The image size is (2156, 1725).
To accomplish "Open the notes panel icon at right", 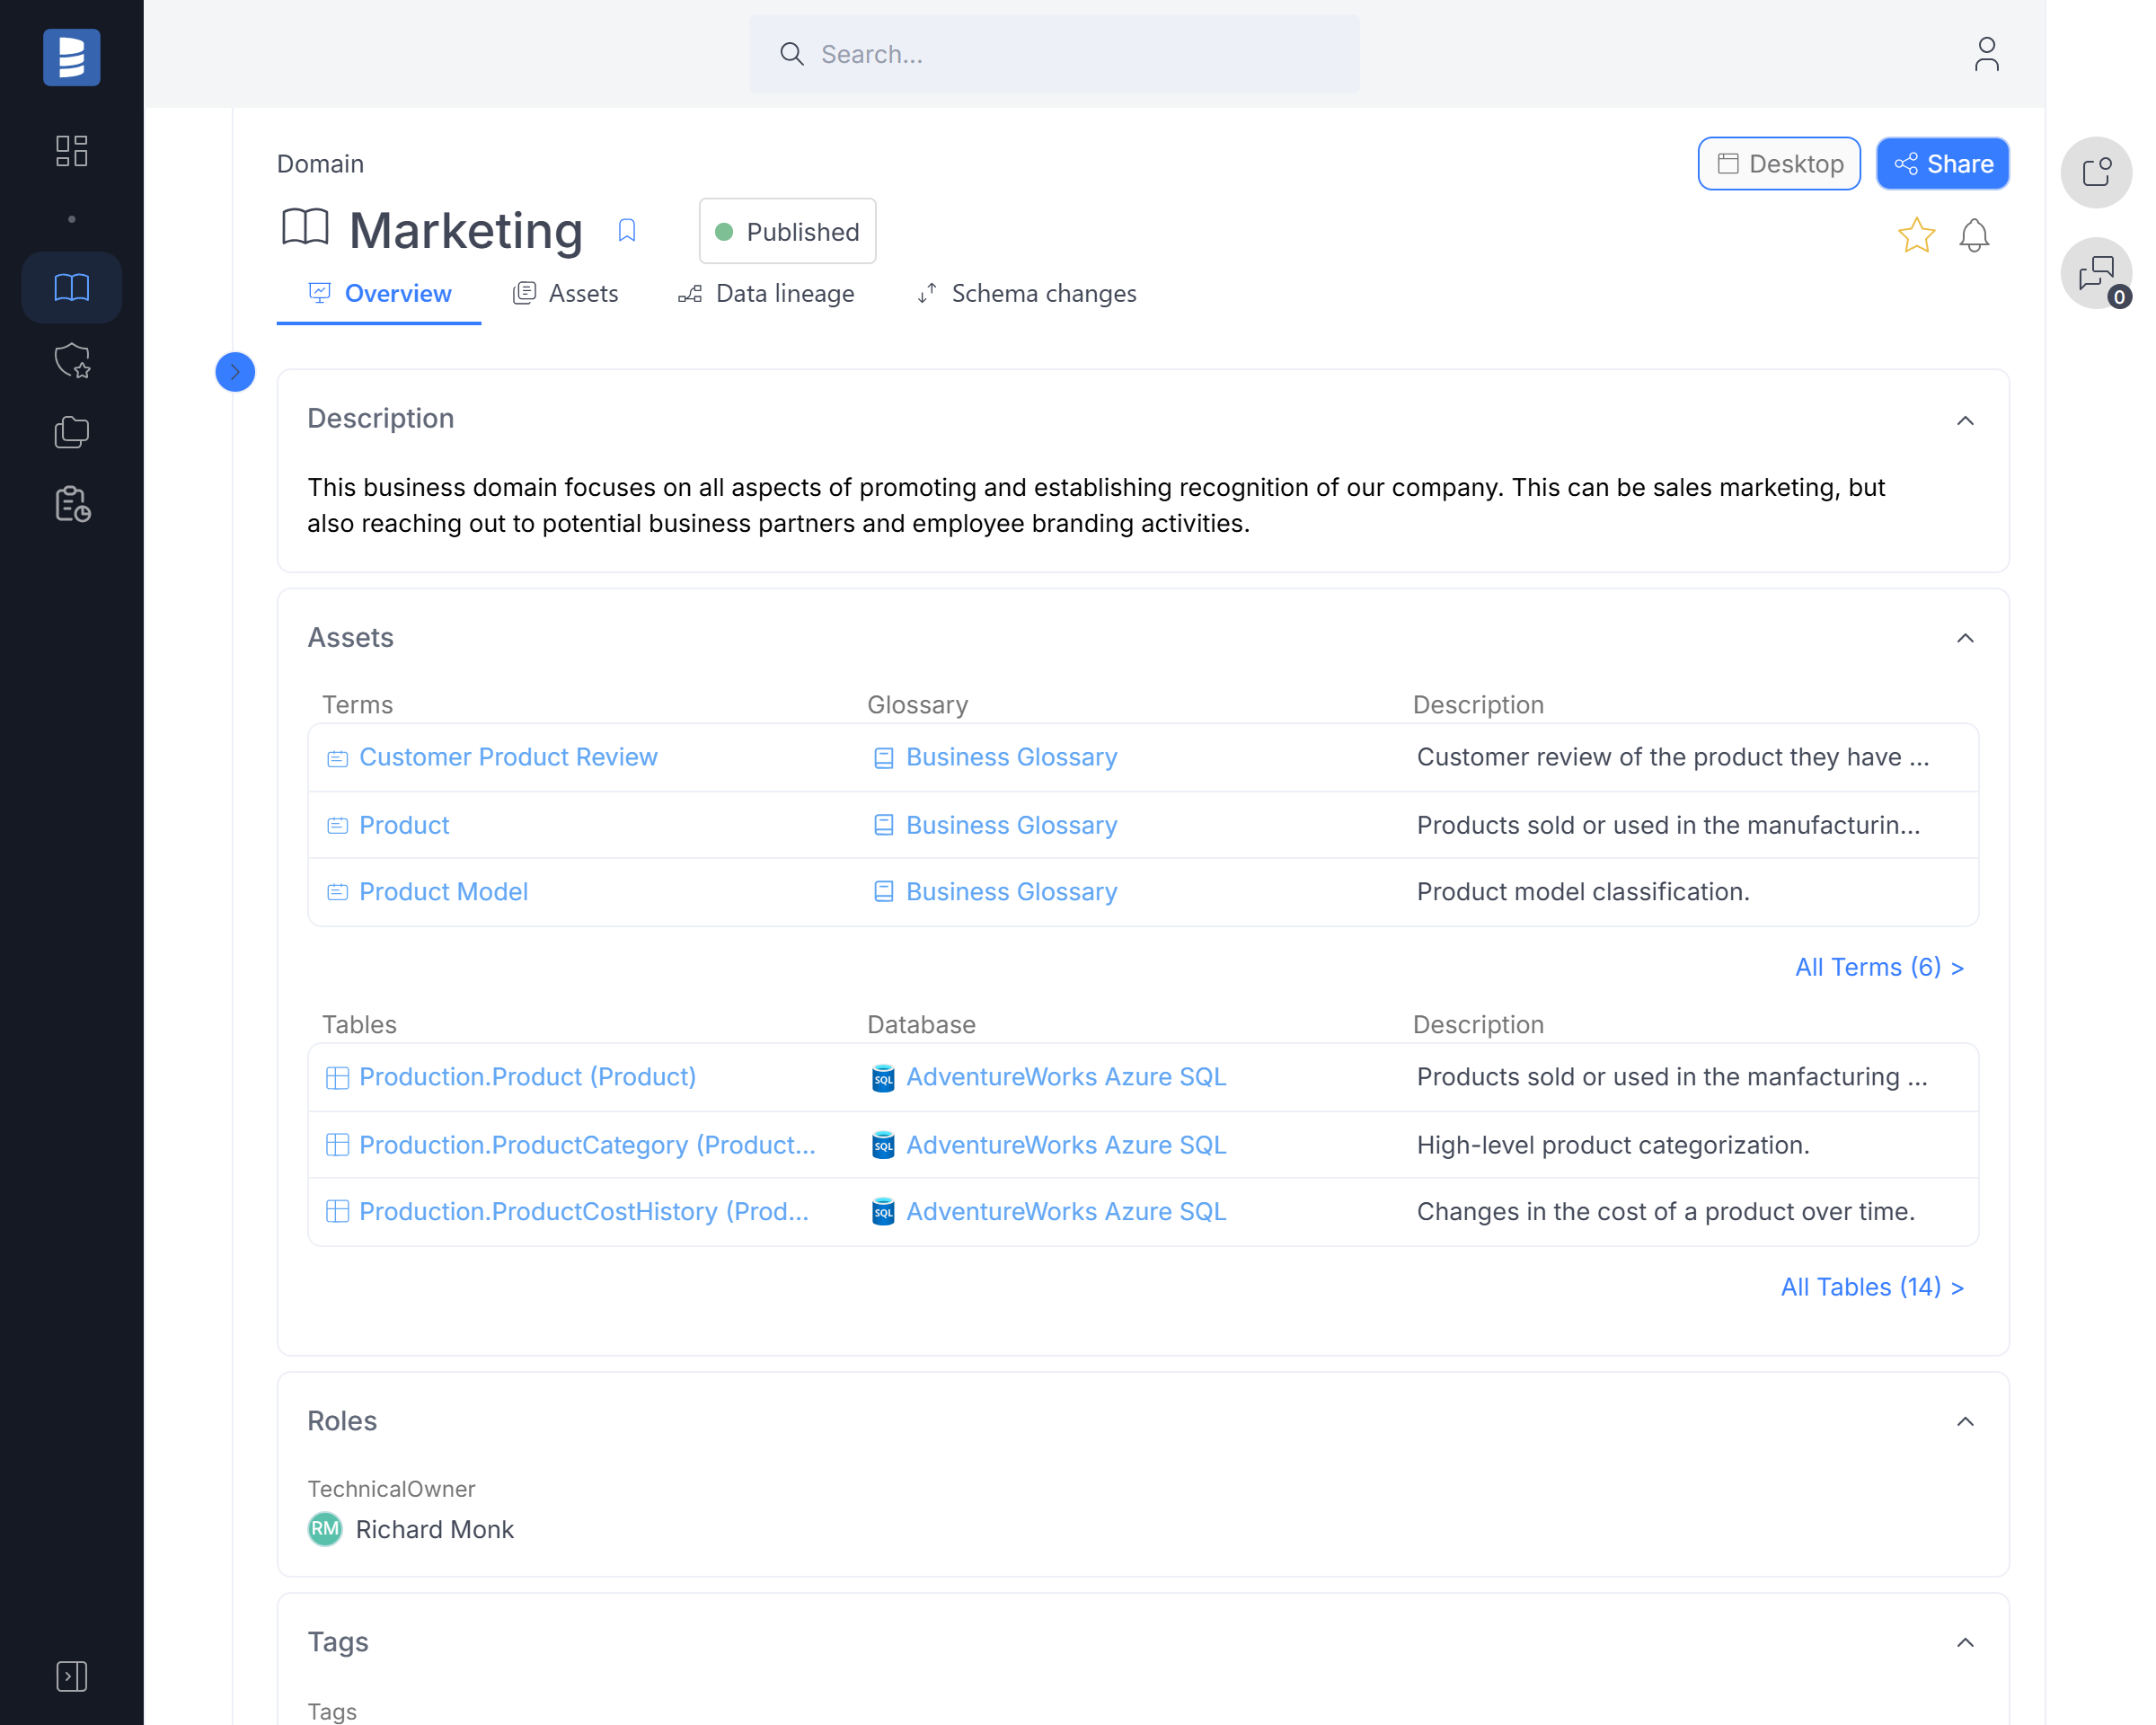I will point(2096,172).
